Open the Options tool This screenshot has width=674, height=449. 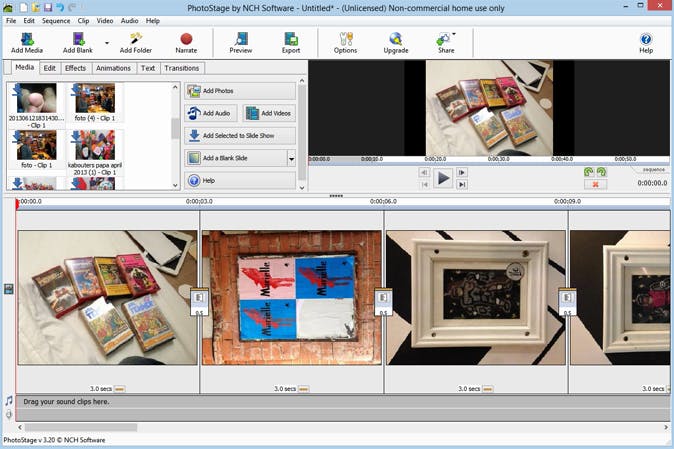345,43
